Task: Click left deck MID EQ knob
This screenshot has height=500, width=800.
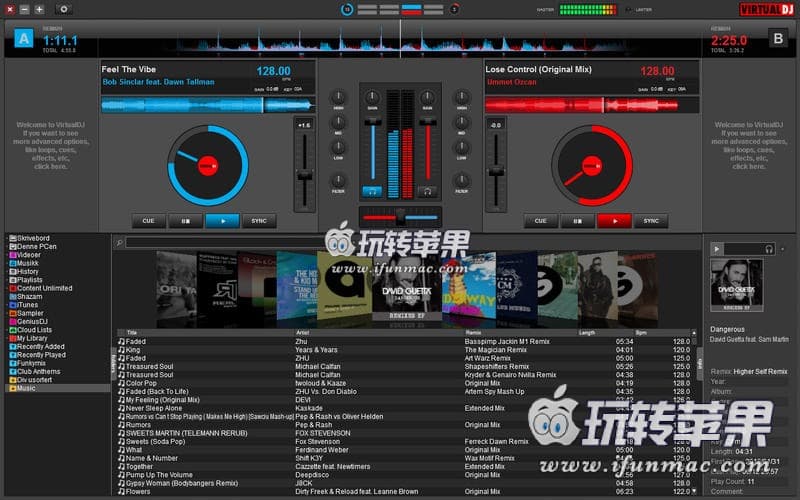Action: [x=338, y=121]
